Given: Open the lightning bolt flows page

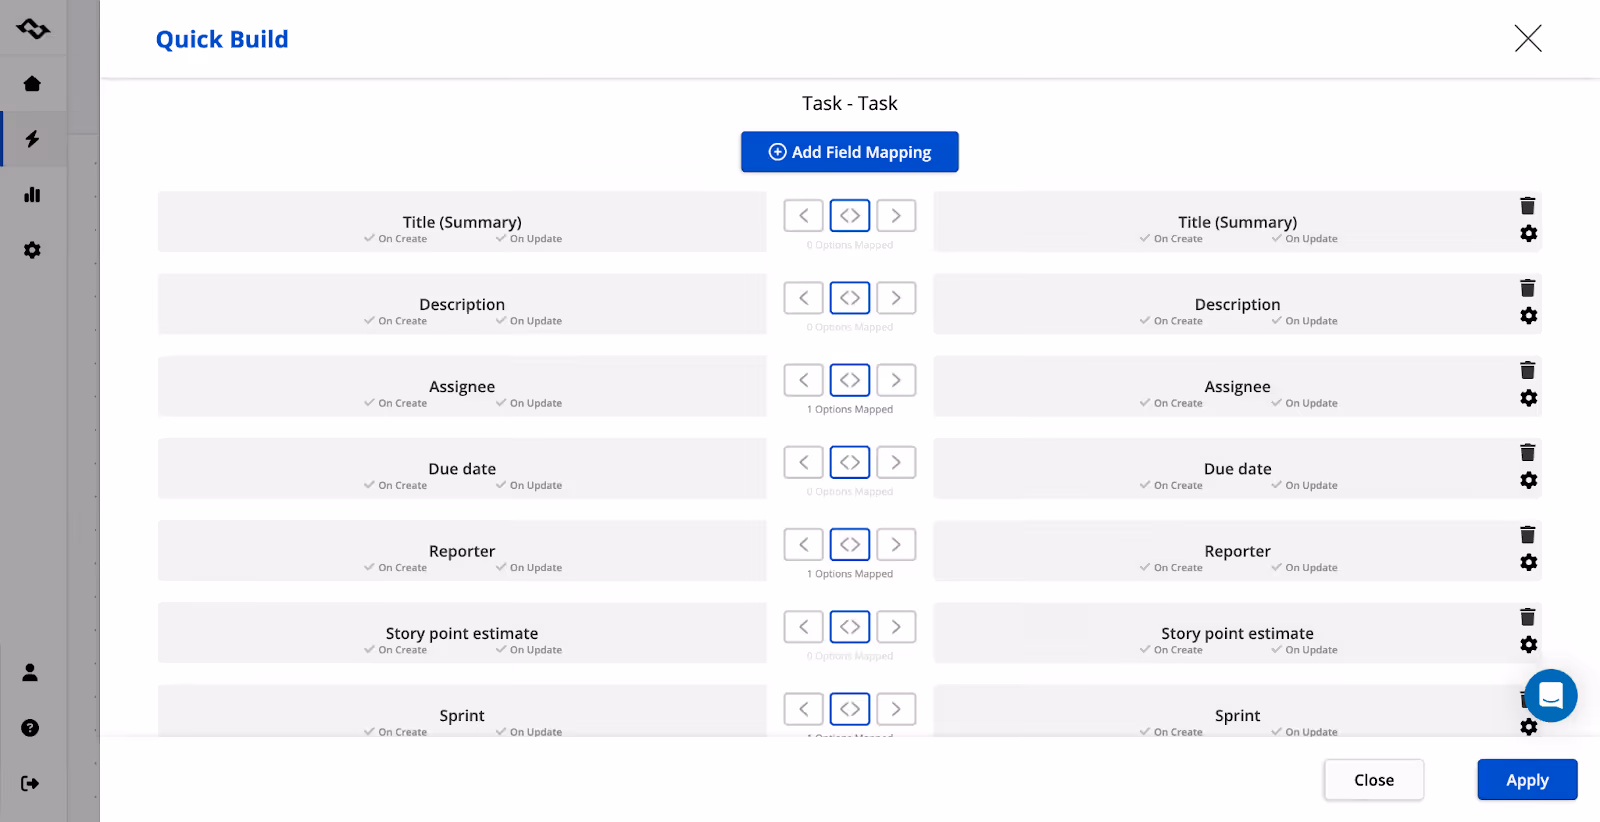Looking at the screenshot, I should click(32, 138).
